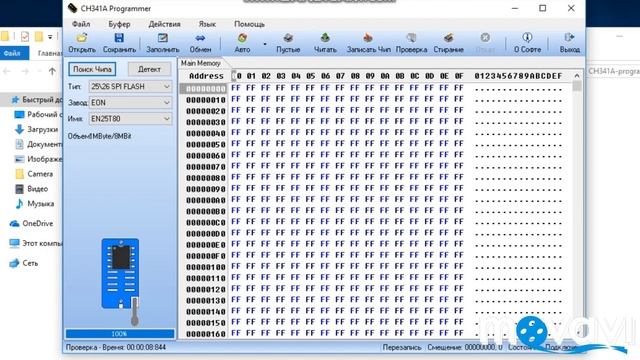Click the 0123456789ABCDEF ASCII column header
This screenshot has height=360, width=640.
tap(518, 76)
